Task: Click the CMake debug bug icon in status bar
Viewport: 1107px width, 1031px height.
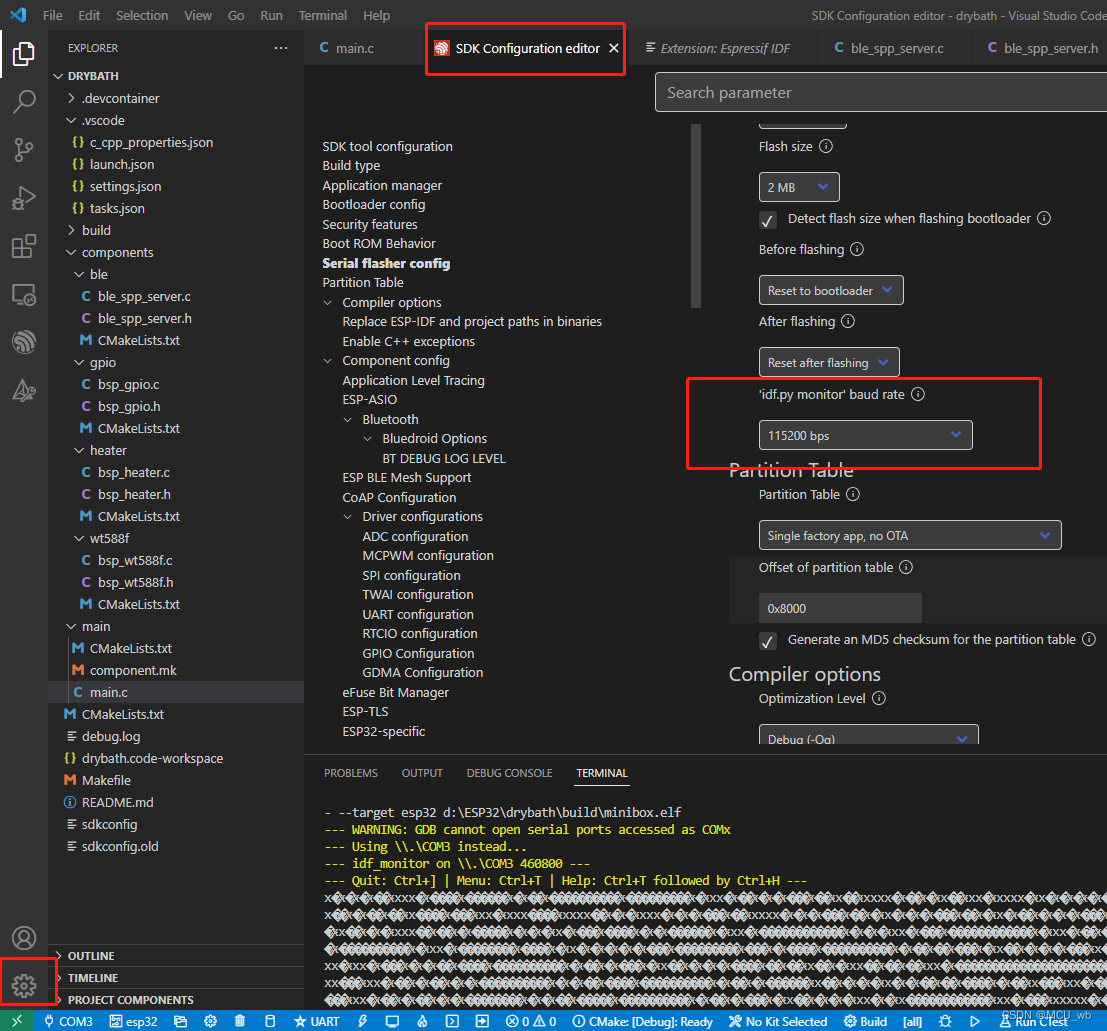Action: click(945, 1021)
